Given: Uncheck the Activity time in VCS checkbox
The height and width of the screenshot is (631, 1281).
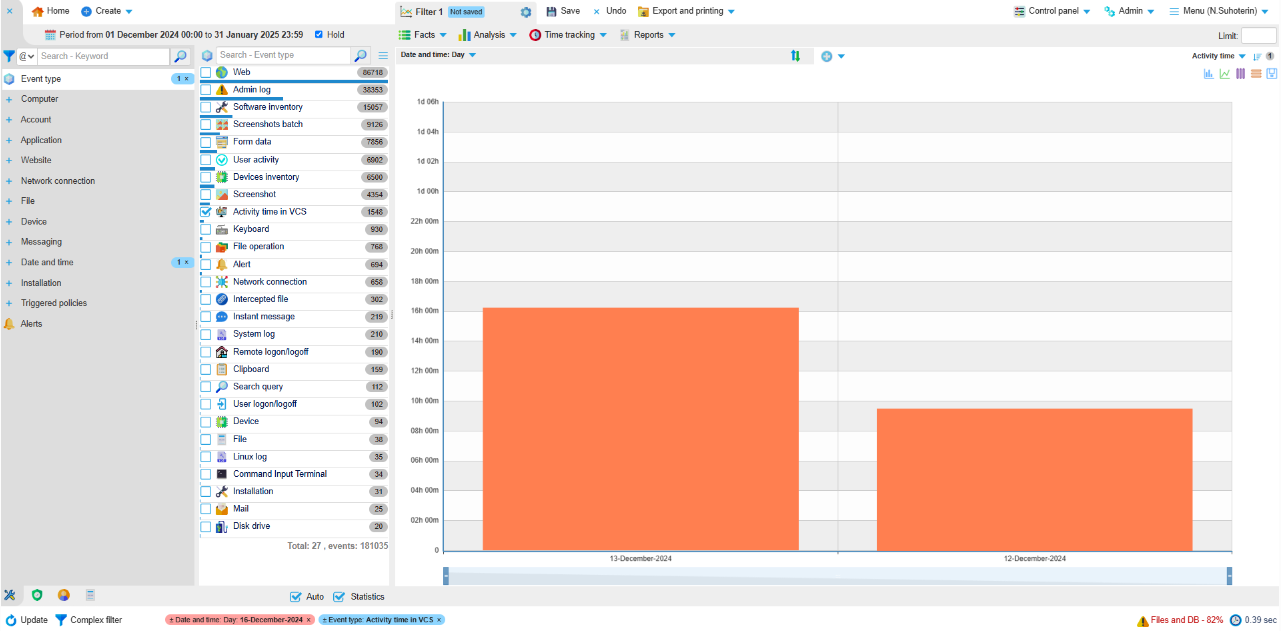Looking at the screenshot, I should (206, 212).
